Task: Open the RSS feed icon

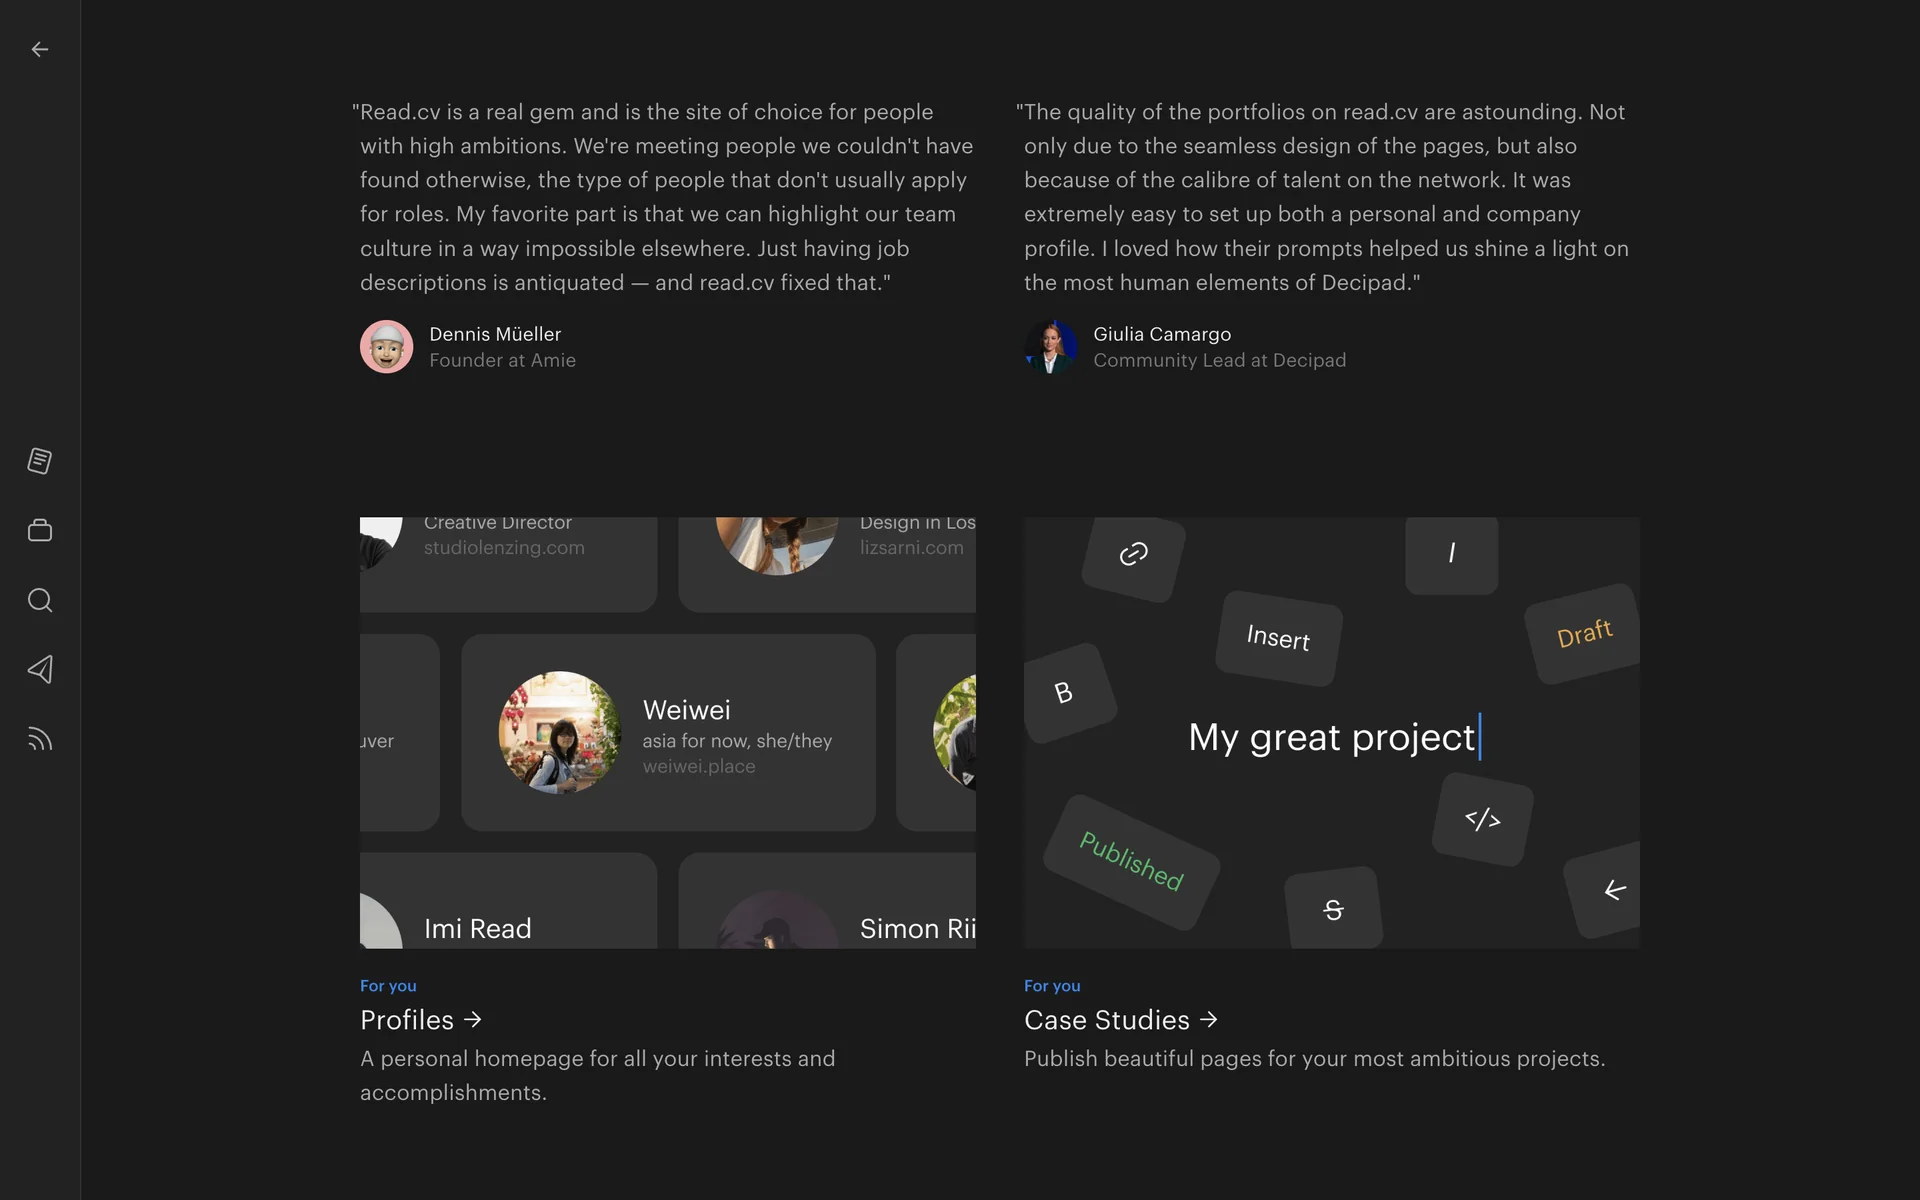Action: click(40, 739)
